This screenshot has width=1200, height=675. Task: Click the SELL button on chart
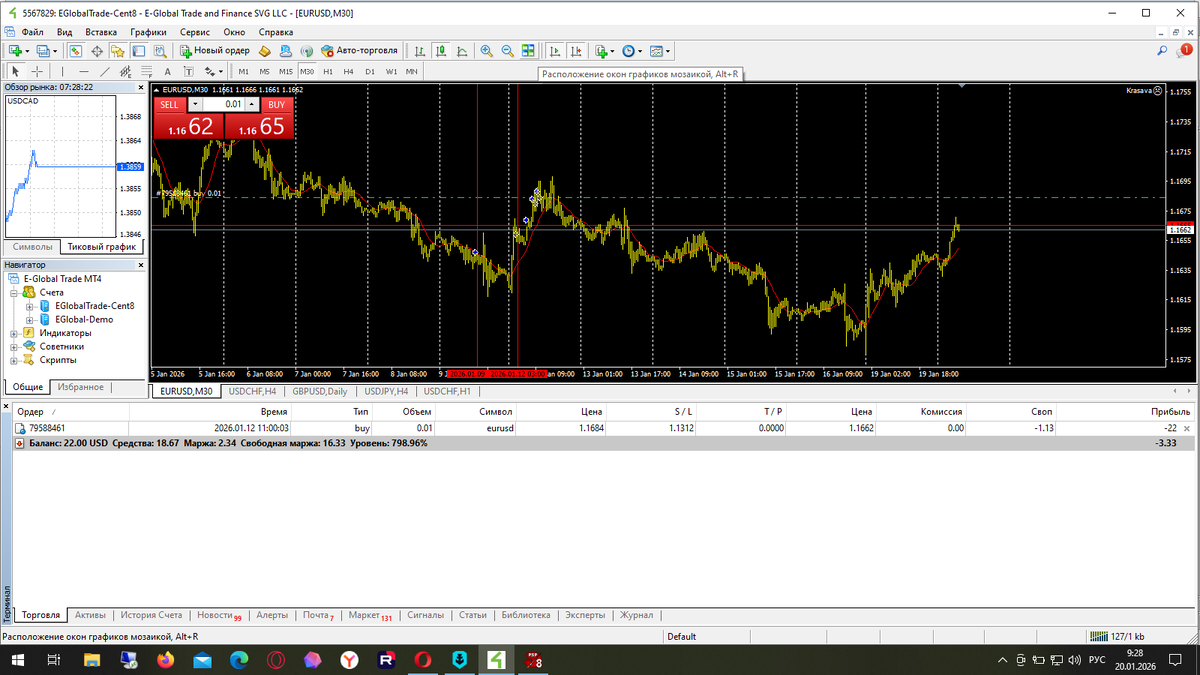169,104
